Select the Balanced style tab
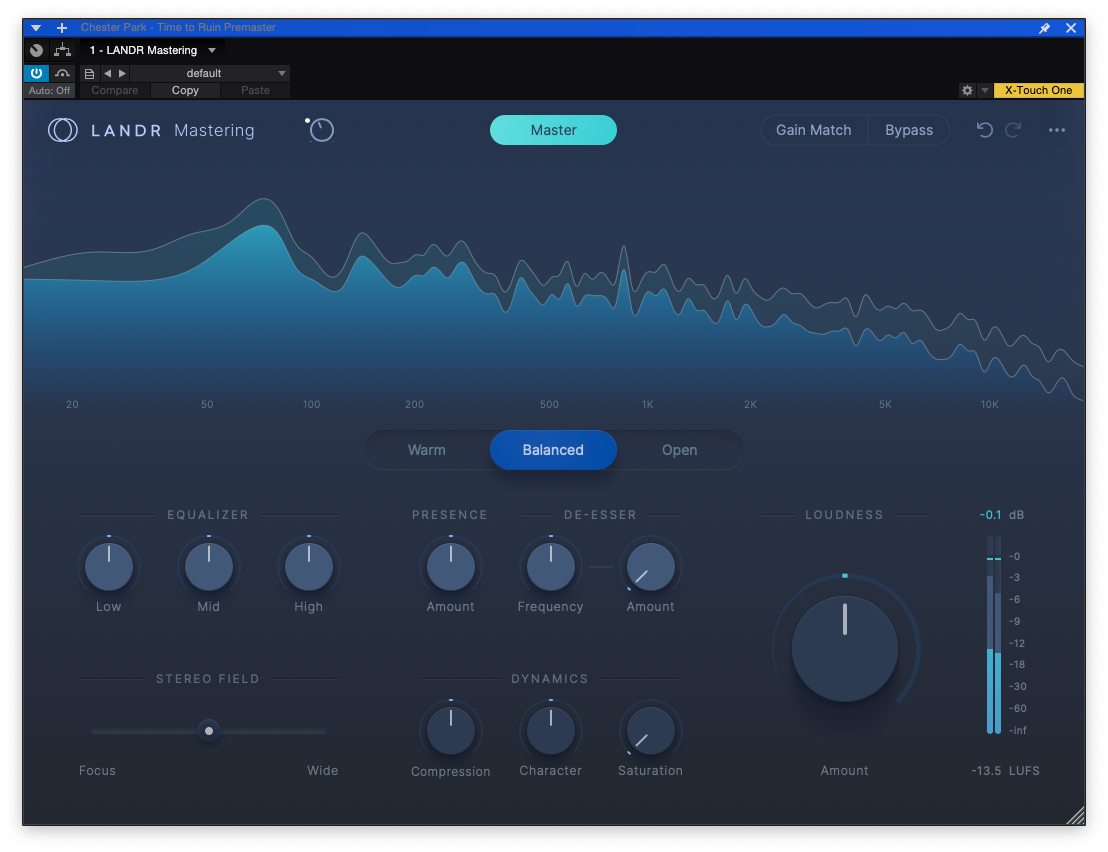 coord(553,450)
